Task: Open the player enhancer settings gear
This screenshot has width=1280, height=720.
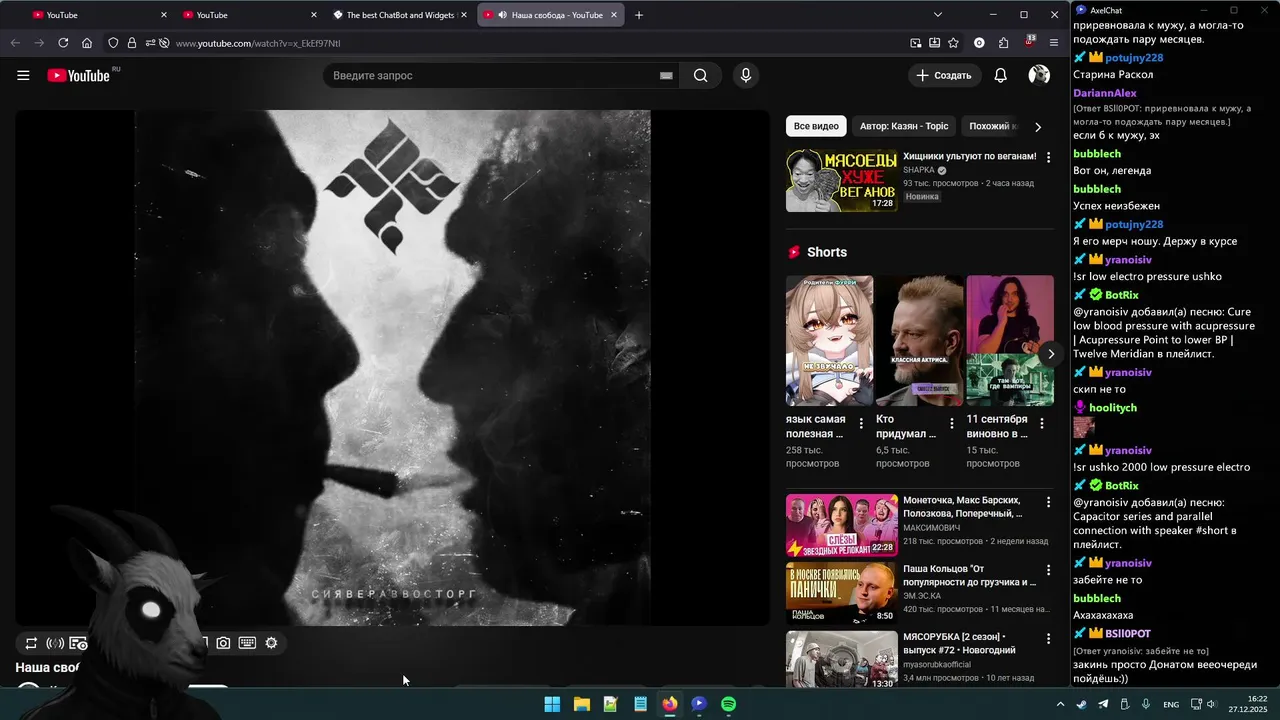Action: [x=271, y=643]
